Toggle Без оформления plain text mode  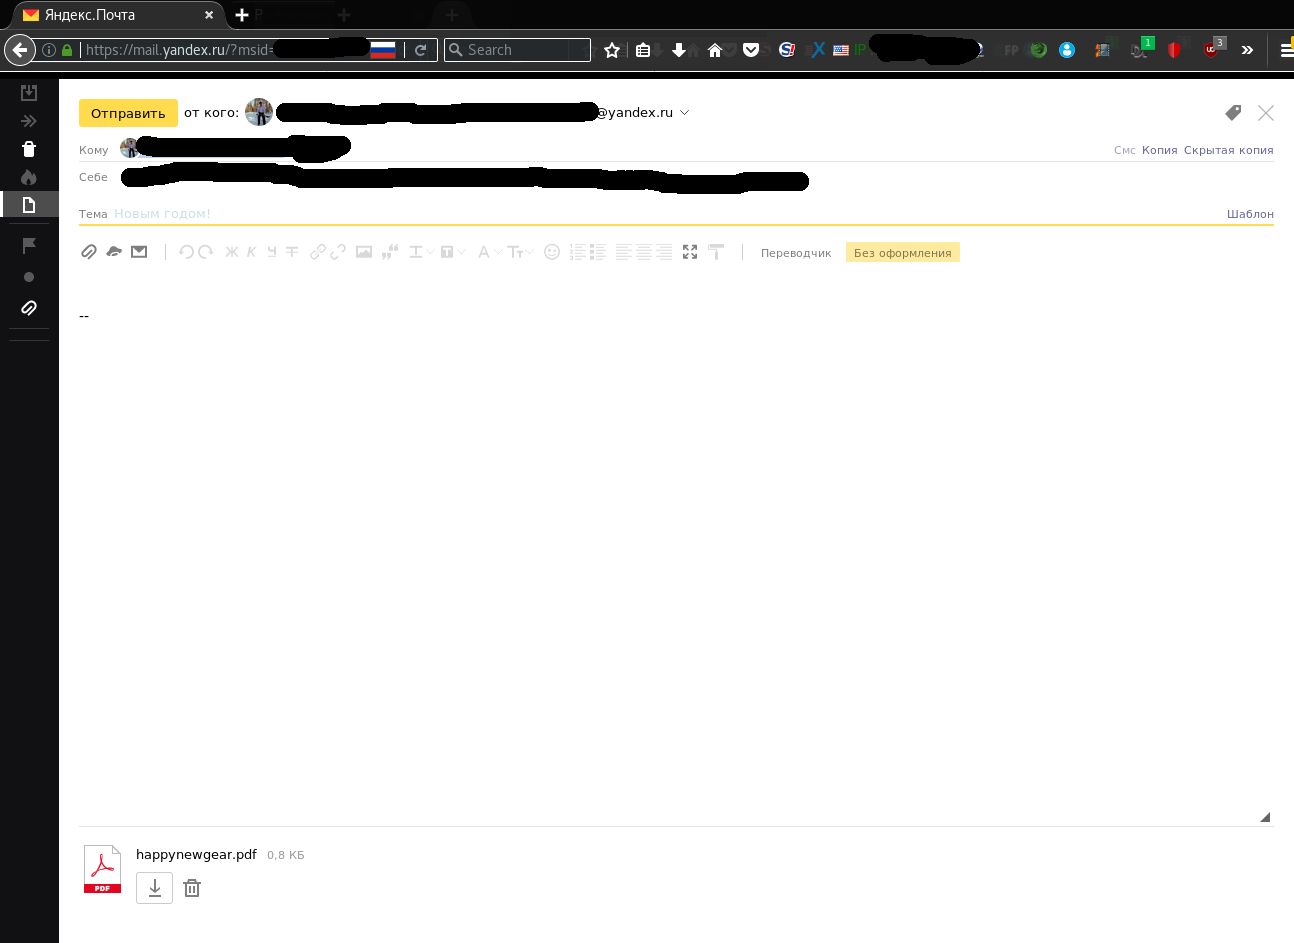902,253
